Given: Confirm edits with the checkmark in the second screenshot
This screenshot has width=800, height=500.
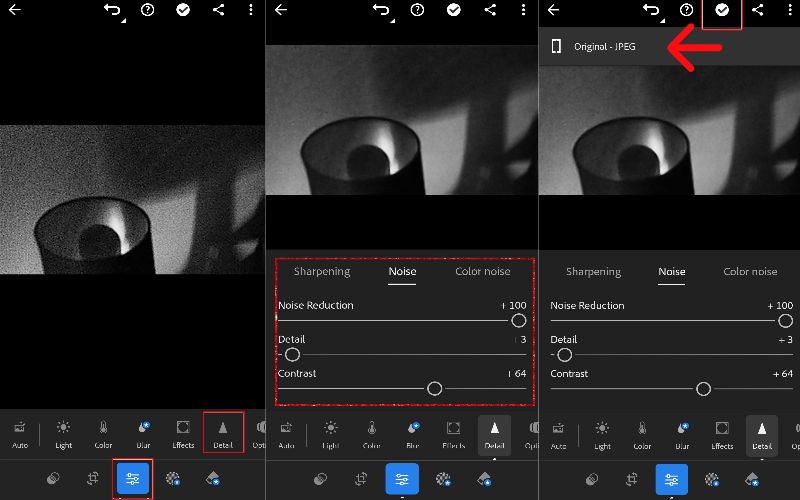Looking at the screenshot, I should click(454, 10).
